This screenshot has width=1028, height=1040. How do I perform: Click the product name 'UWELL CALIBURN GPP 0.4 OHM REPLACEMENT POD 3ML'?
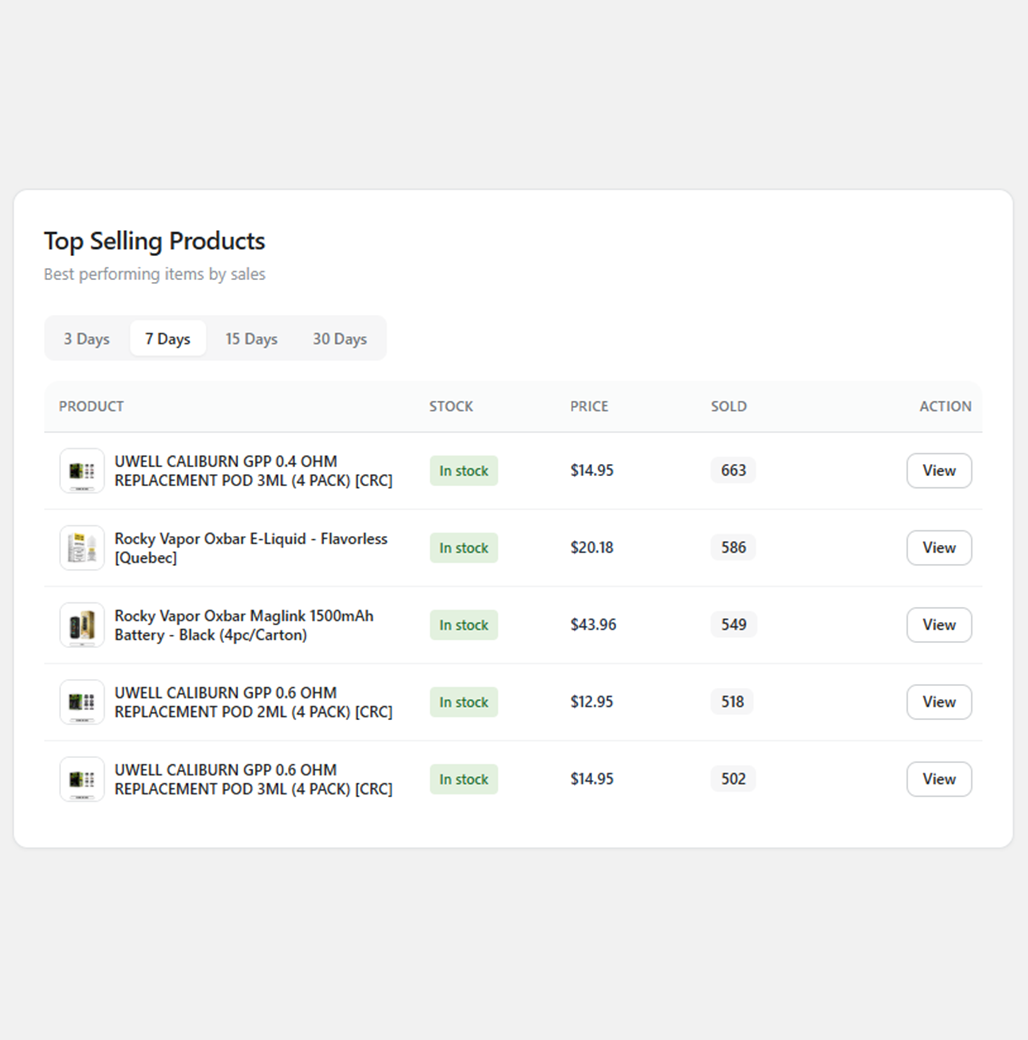coord(253,471)
